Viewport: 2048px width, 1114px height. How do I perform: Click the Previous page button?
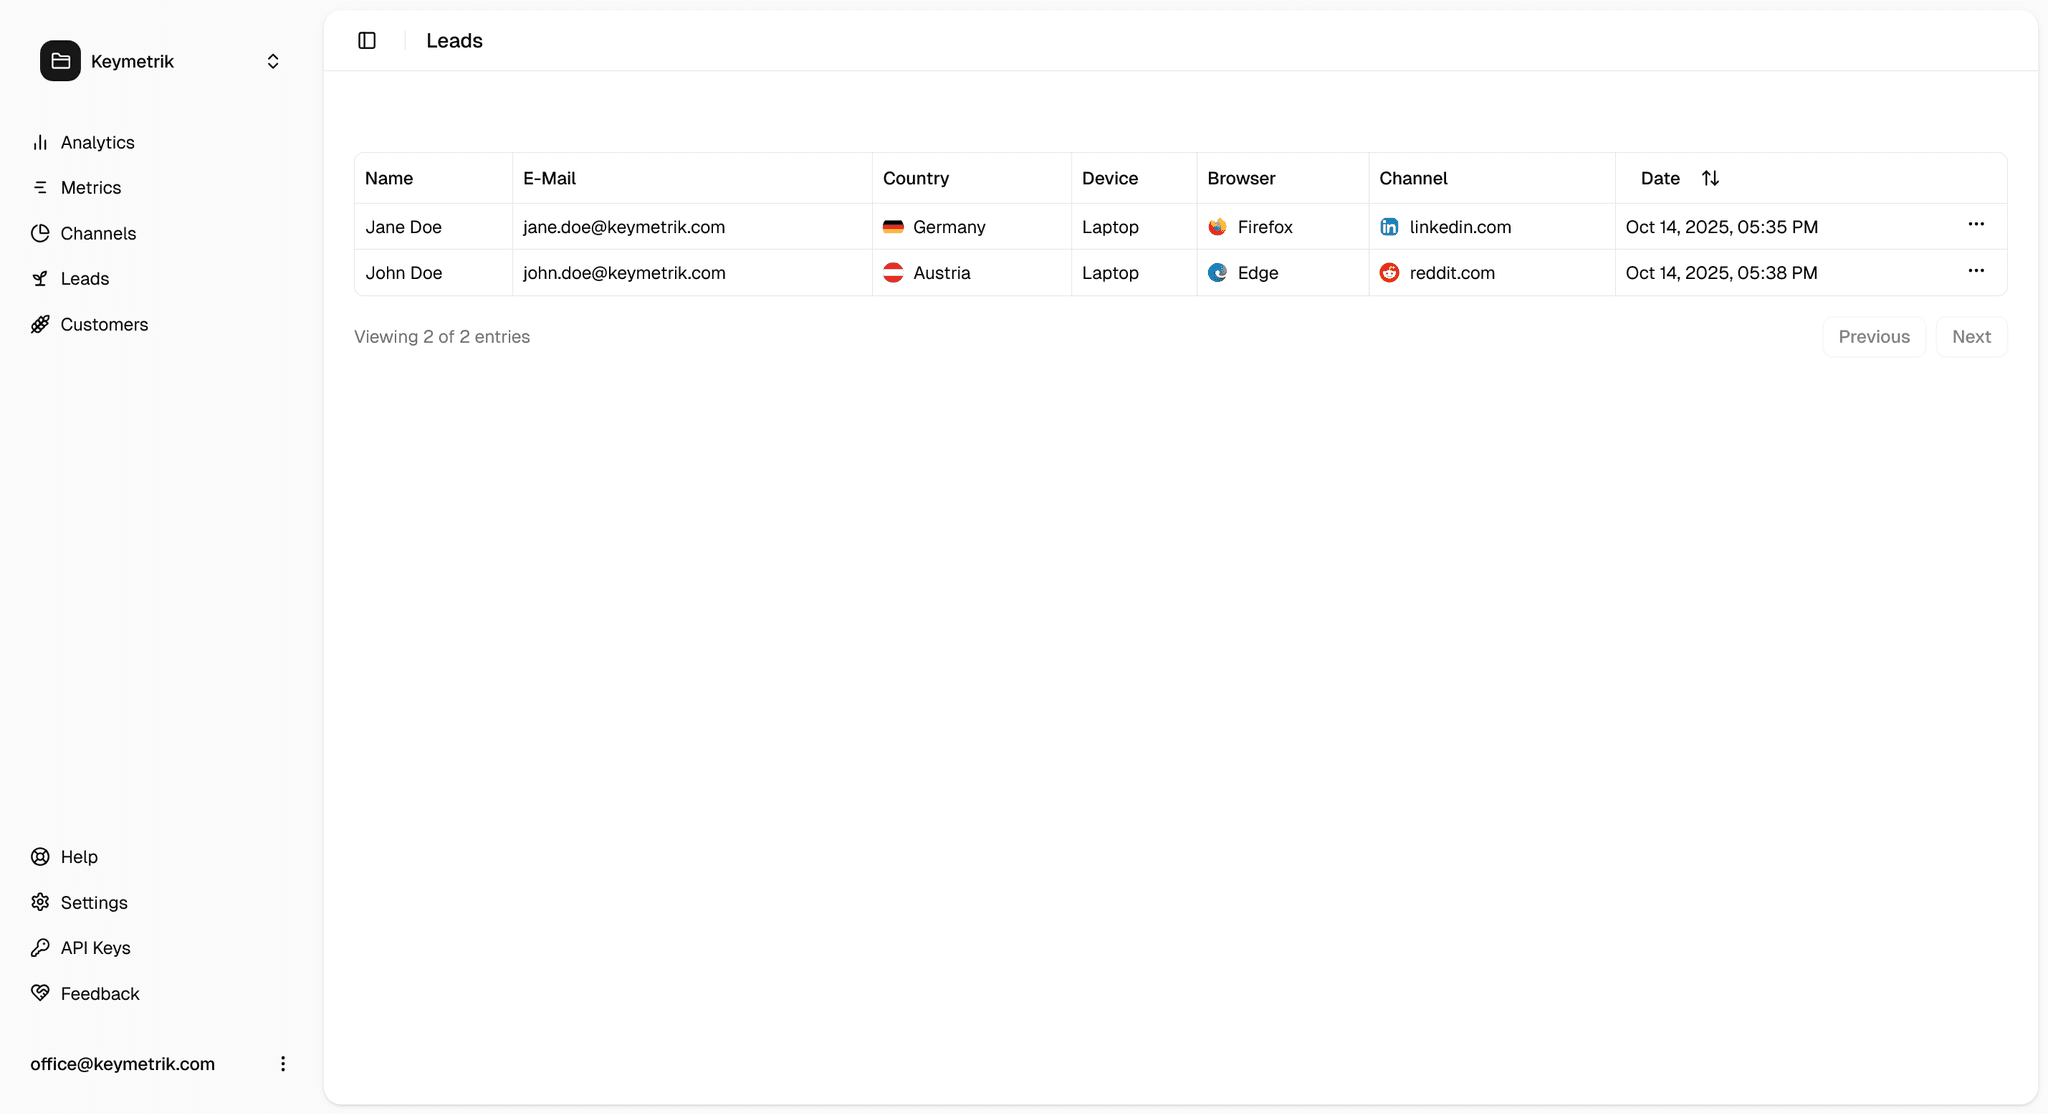[1873, 337]
